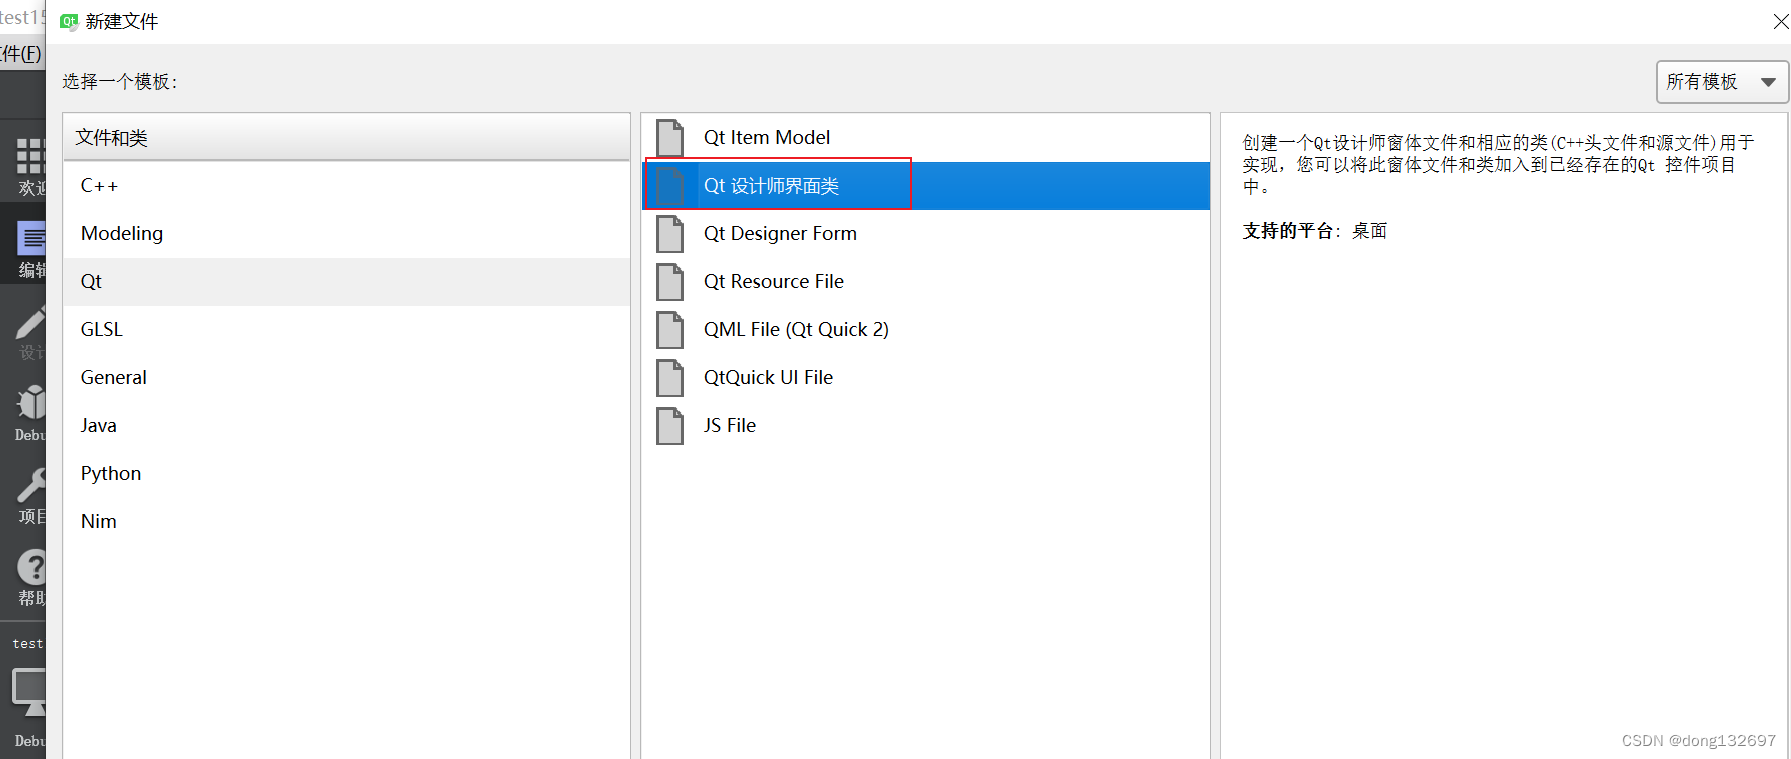Click the JS File document icon
The height and width of the screenshot is (759, 1791).
pyautogui.click(x=670, y=426)
